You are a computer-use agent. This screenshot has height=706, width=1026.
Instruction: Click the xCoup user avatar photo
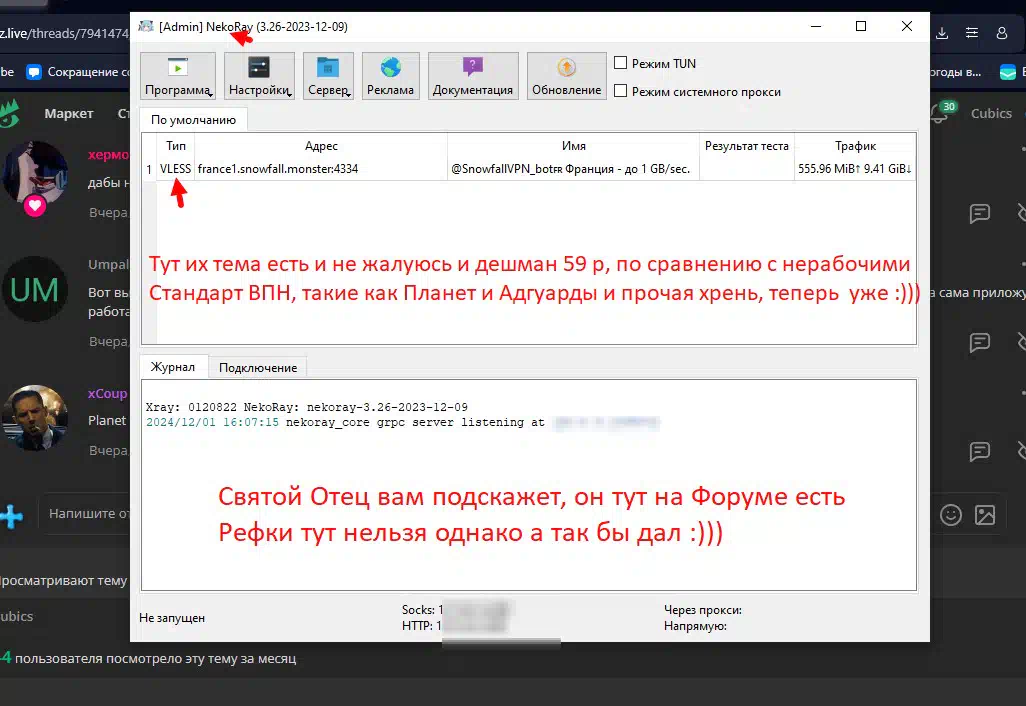tap(35, 417)
